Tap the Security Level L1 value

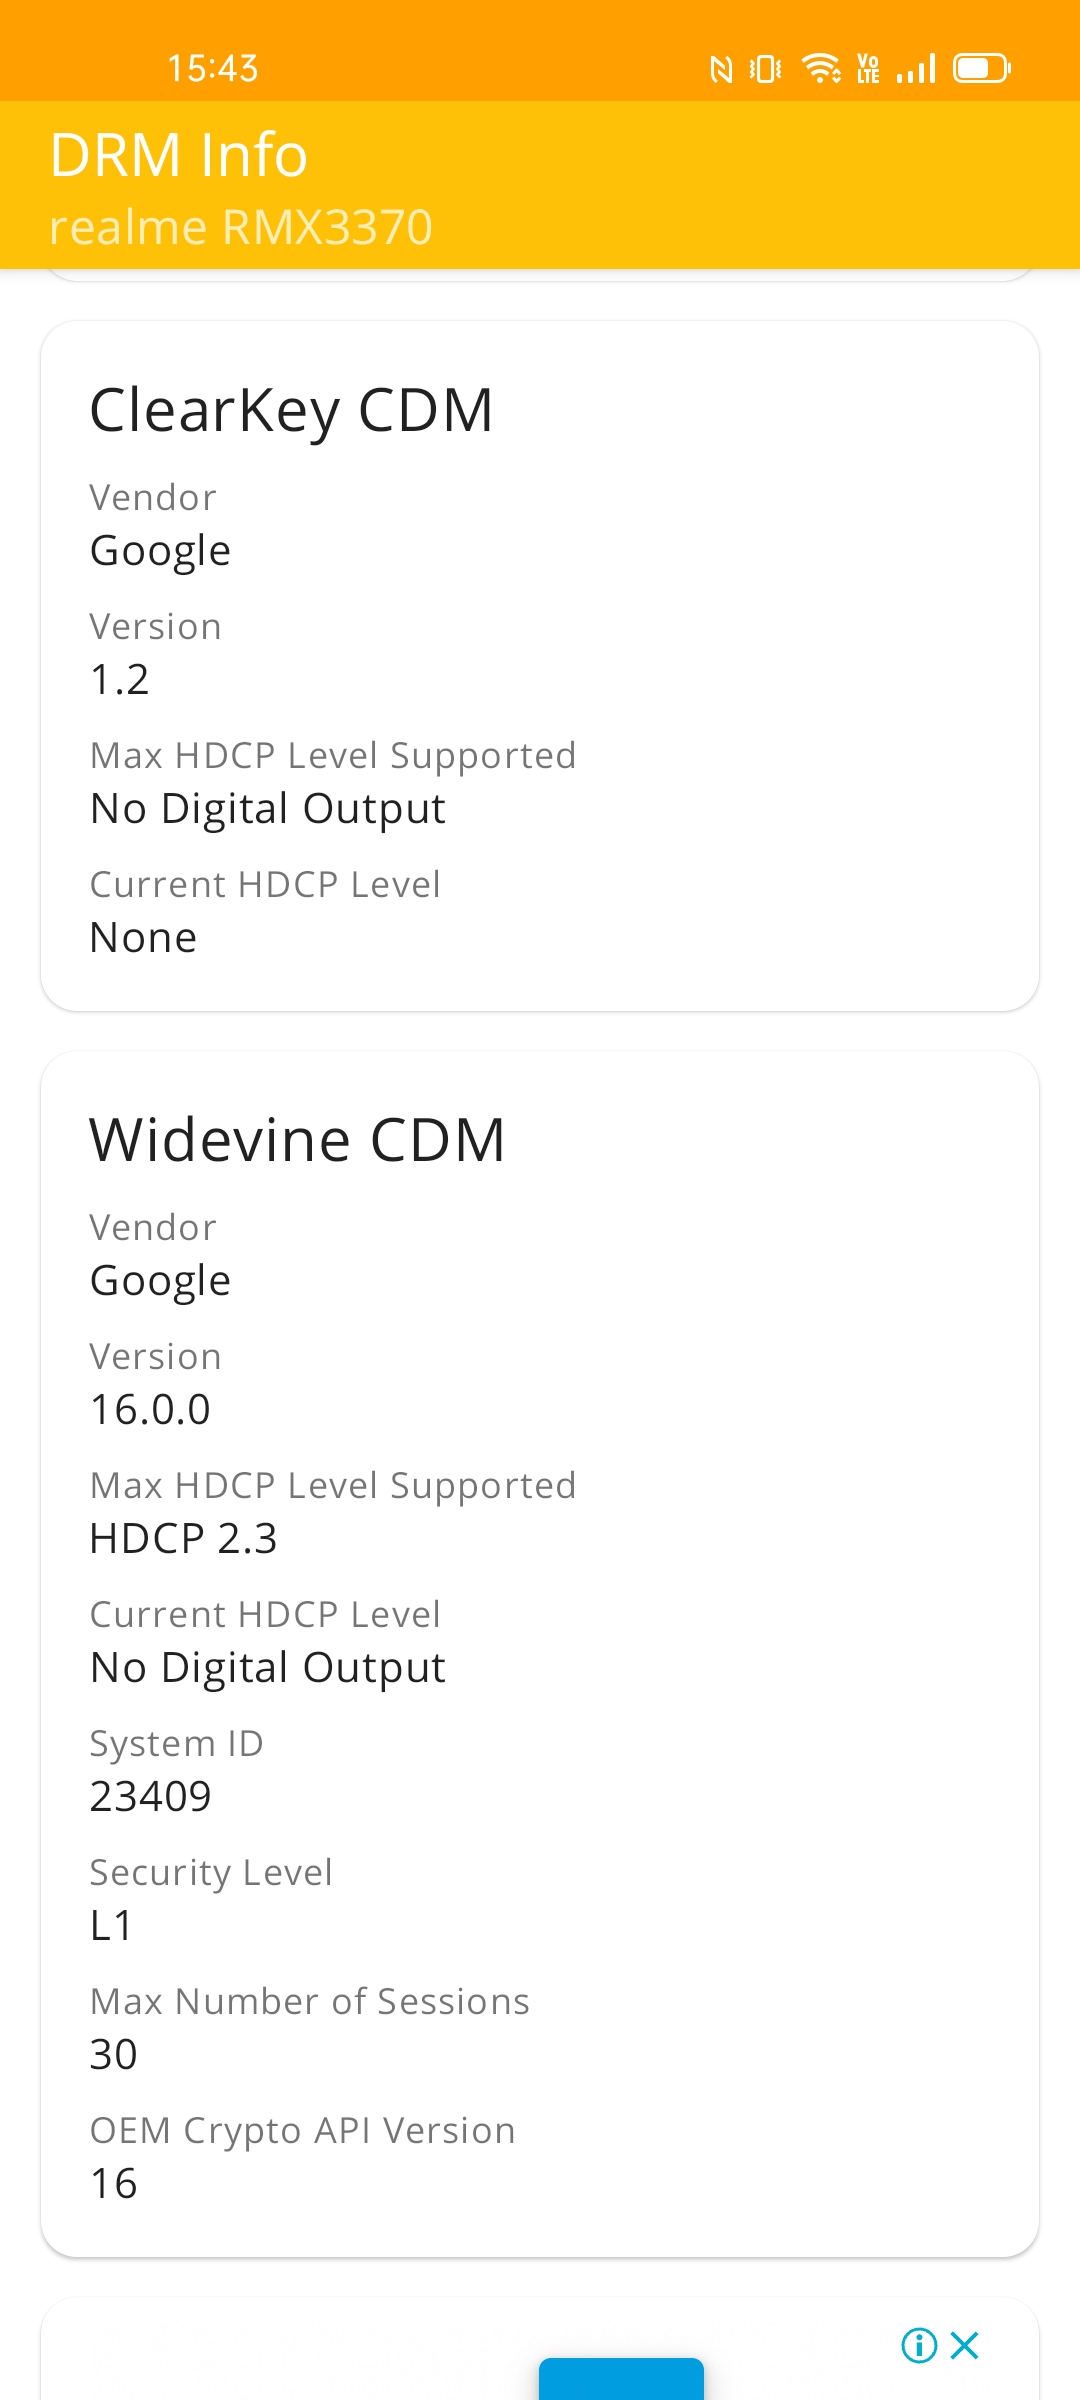[x=111, y=1926]
